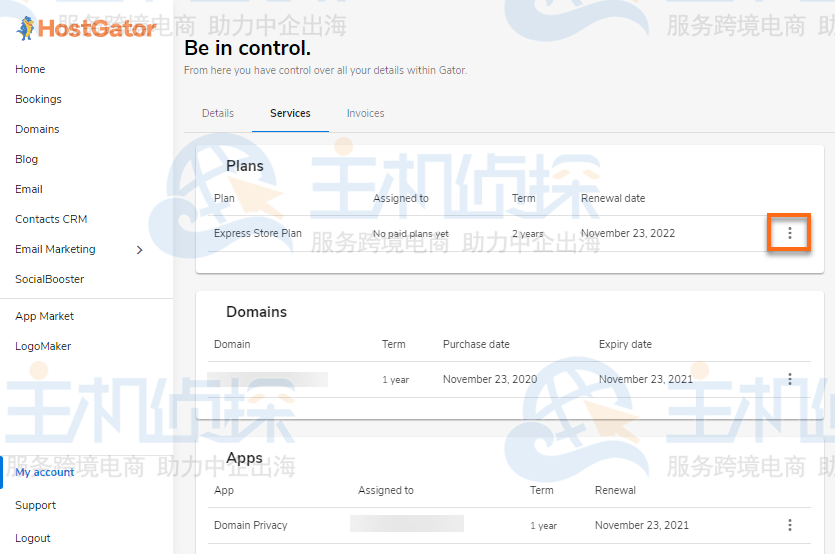Switch to the Details tab
This screenshot has height=554, width=835.
point(218,113)
